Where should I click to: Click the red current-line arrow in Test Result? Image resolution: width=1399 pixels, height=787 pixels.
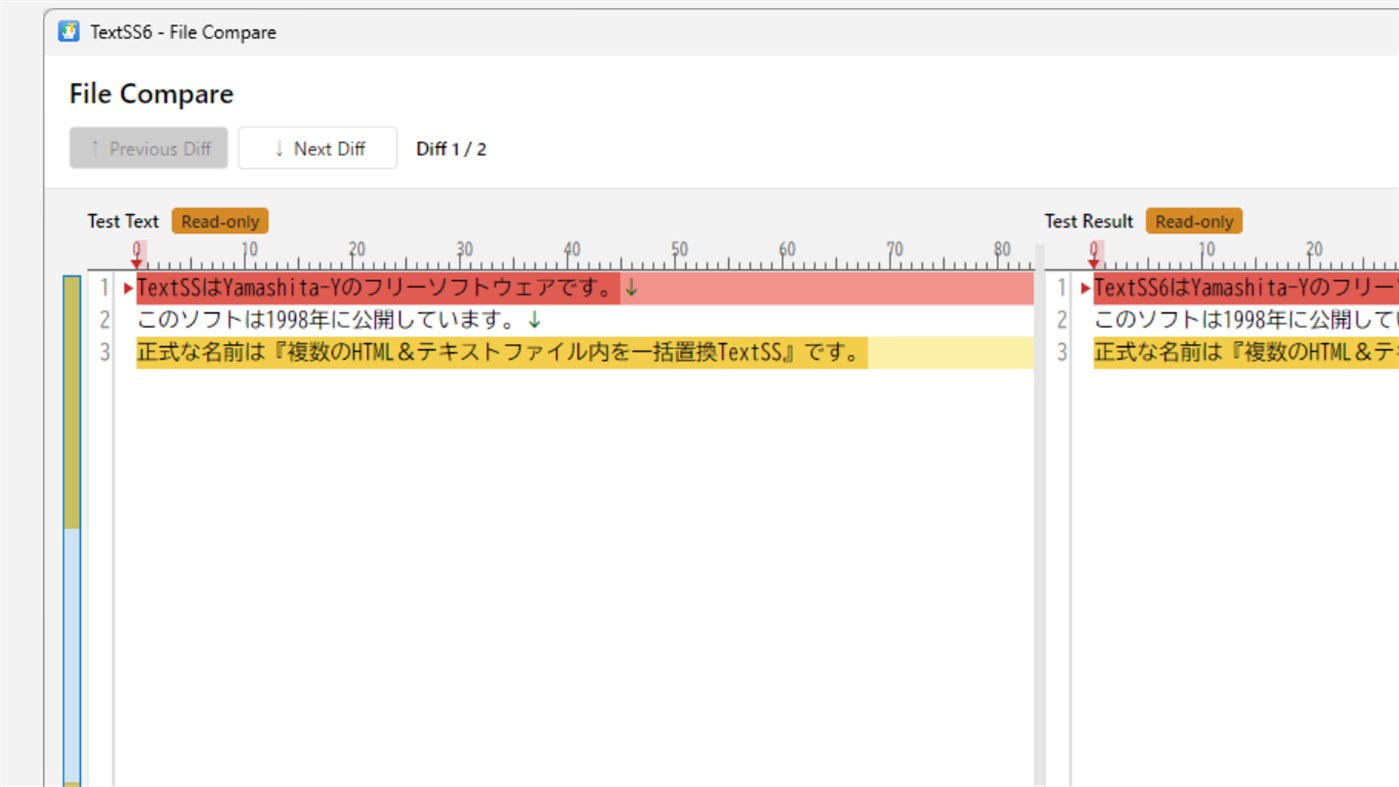[x=1085, y=288]
